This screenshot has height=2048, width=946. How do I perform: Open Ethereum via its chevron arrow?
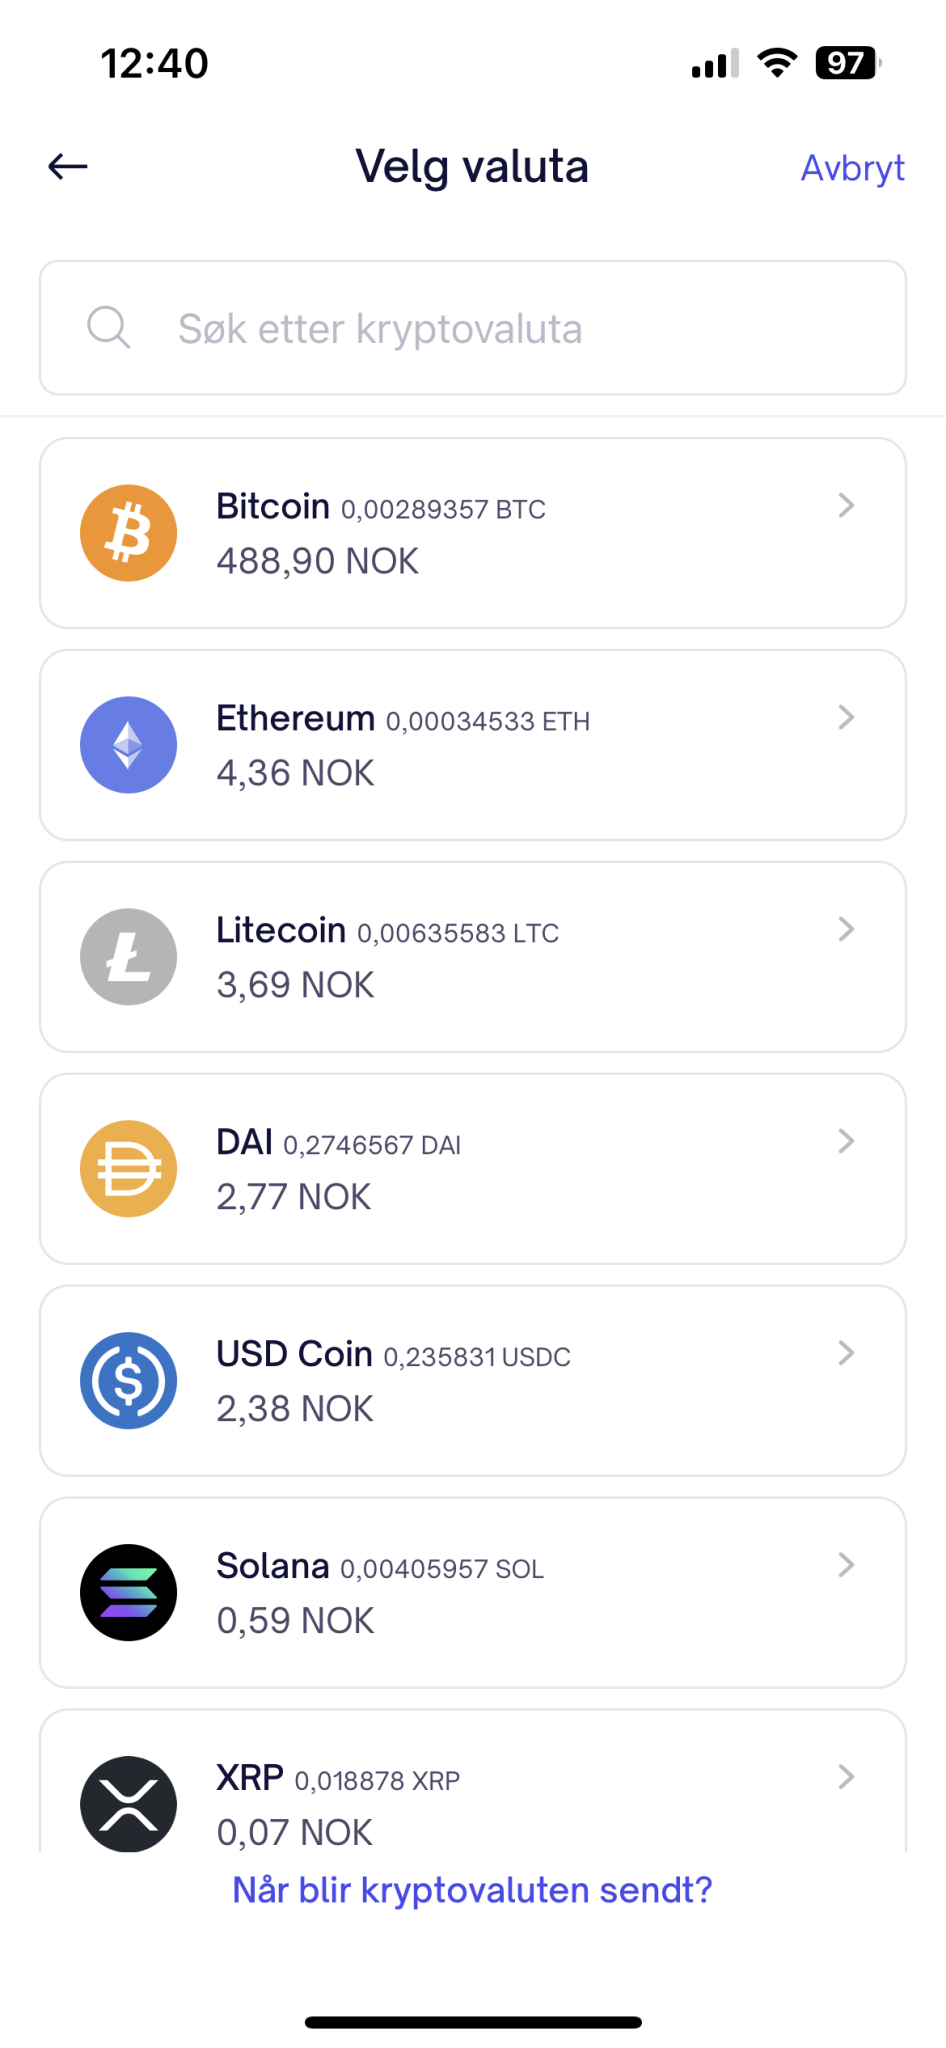[846, 718]
